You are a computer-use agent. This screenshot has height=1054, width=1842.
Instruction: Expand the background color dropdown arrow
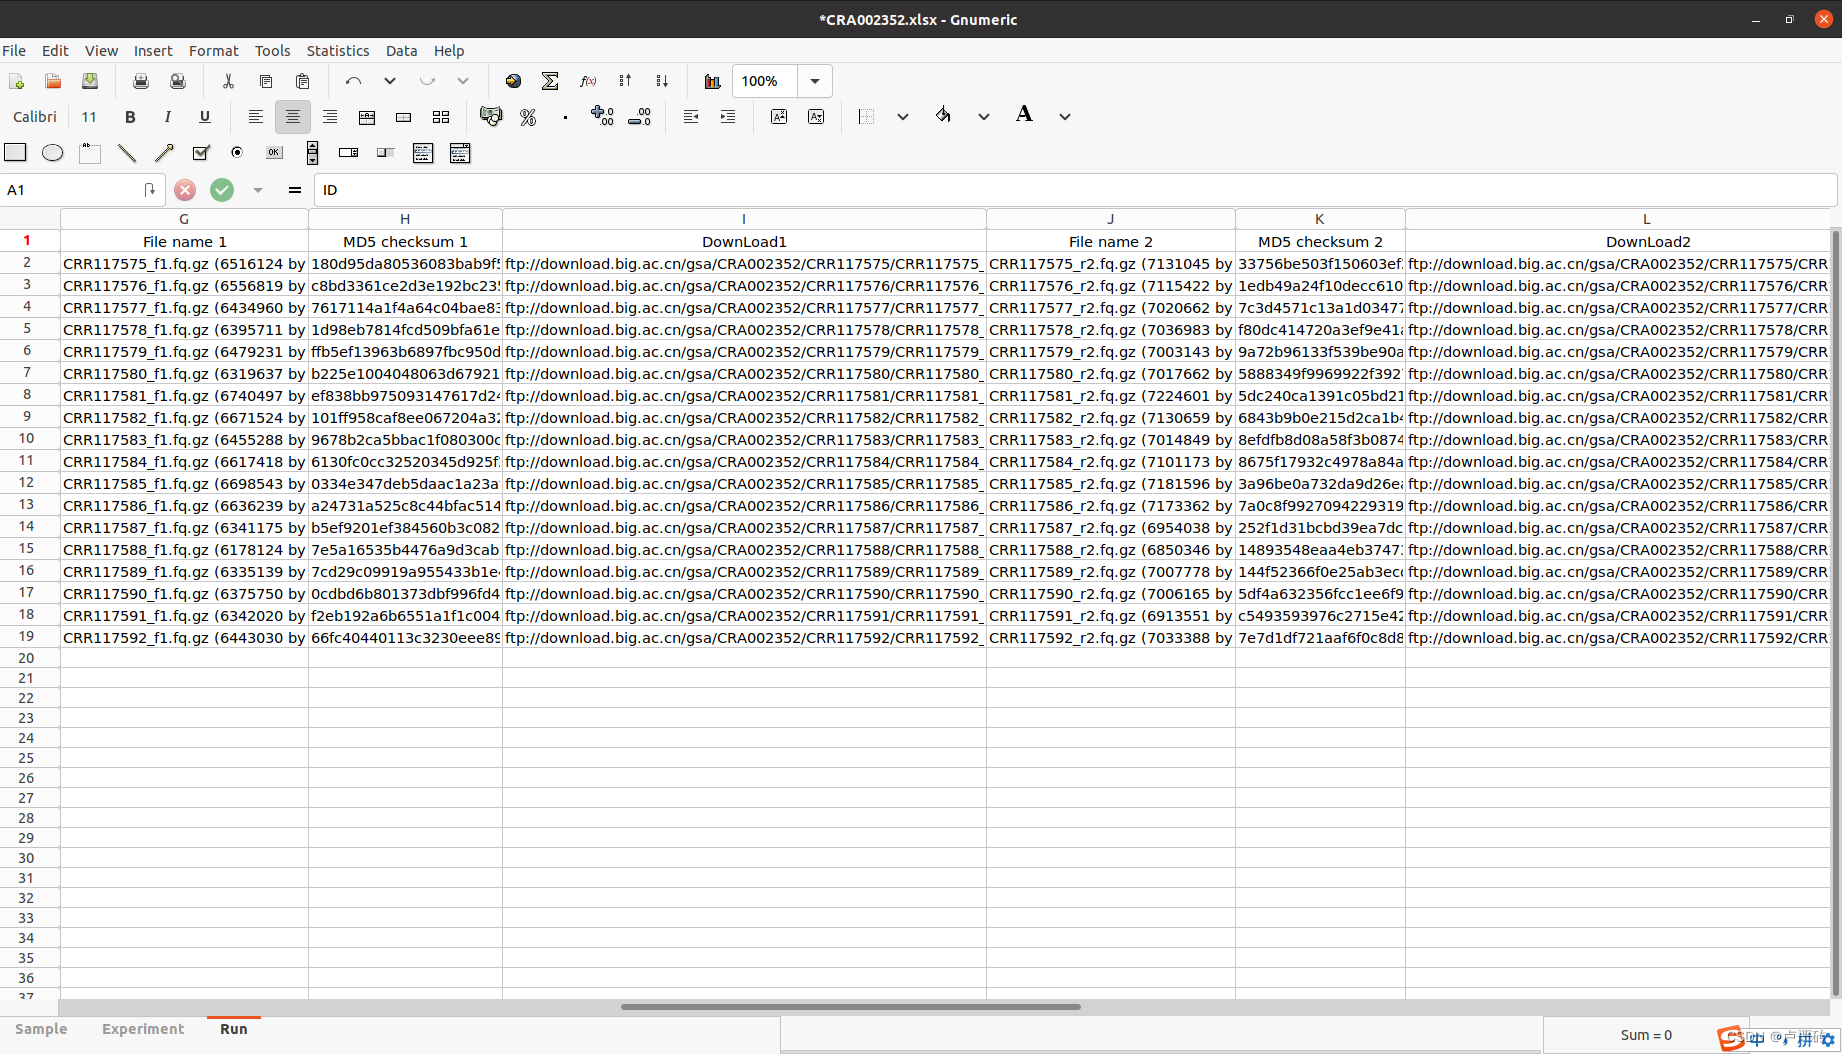tap(984, 117)
